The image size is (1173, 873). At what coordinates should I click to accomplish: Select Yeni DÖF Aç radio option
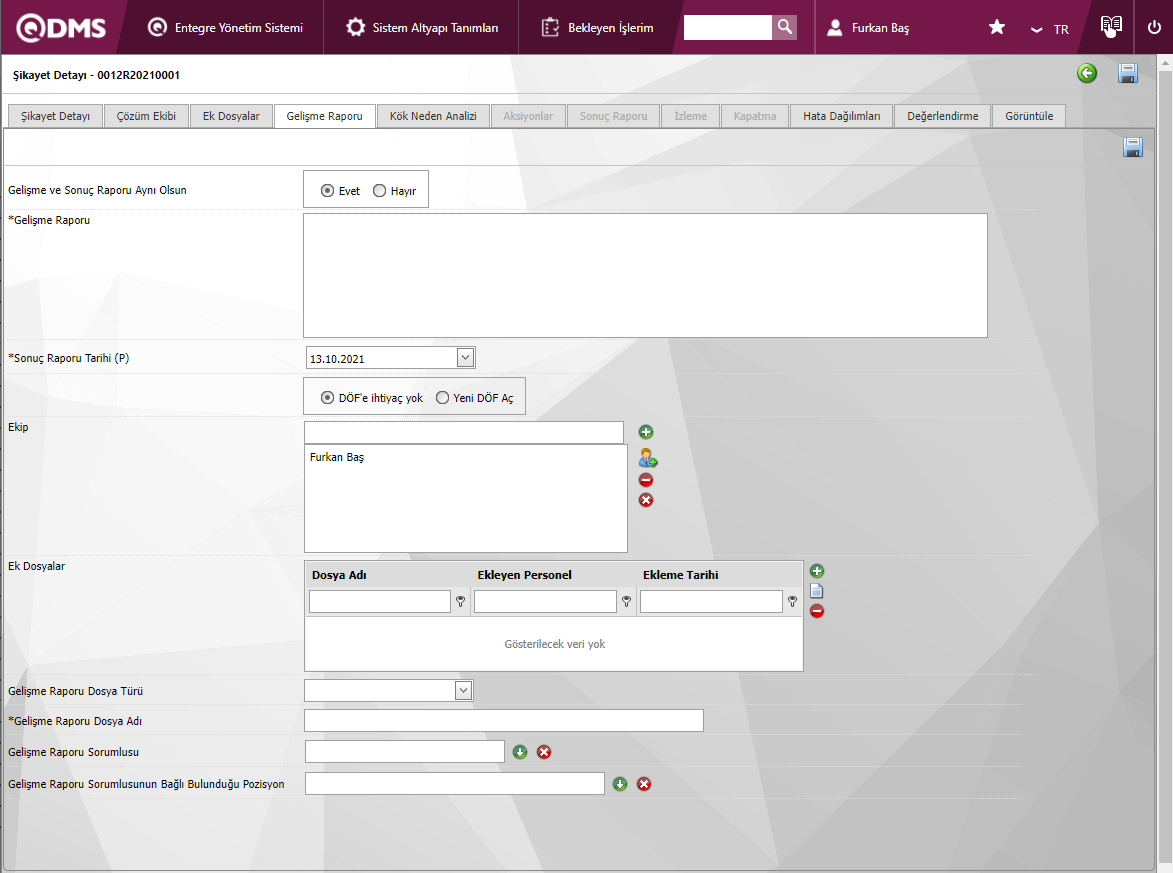pos(443,398)
